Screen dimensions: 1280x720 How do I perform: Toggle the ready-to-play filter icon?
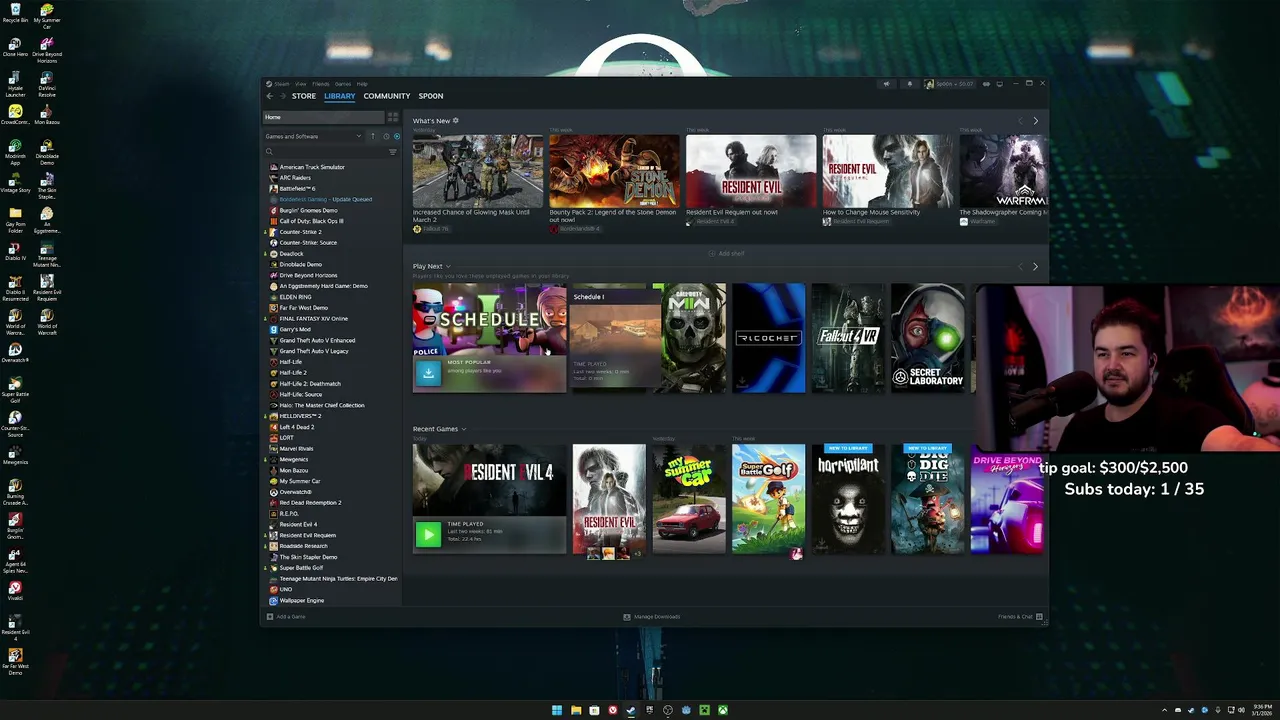[x=396, y=136]
